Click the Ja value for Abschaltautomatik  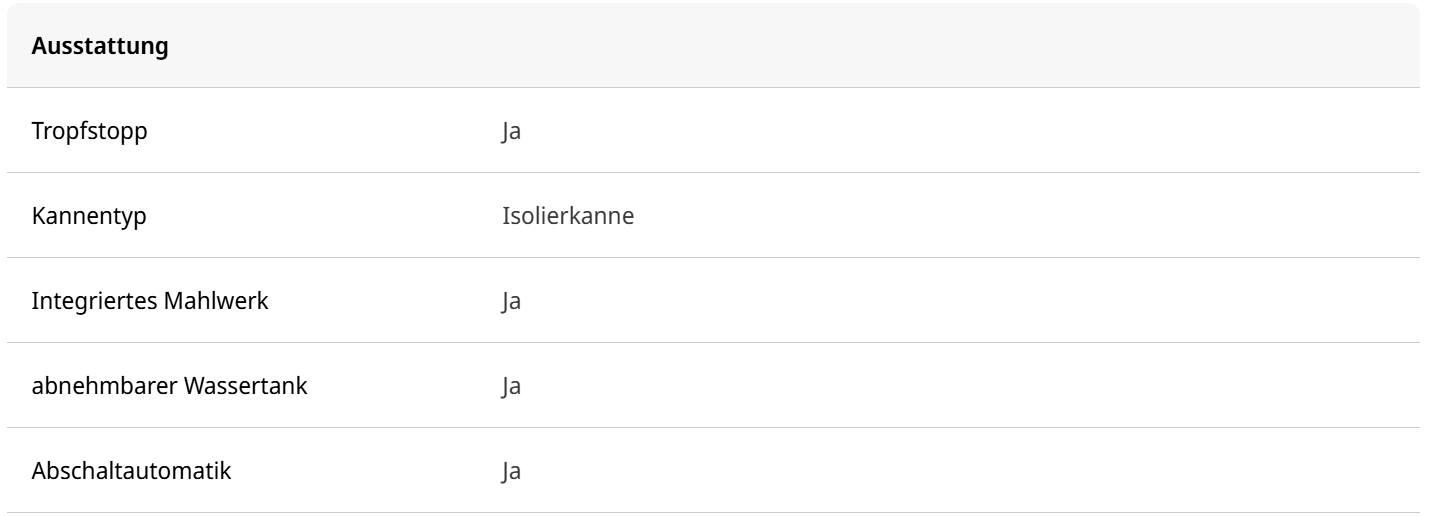(x=510, y=469)
